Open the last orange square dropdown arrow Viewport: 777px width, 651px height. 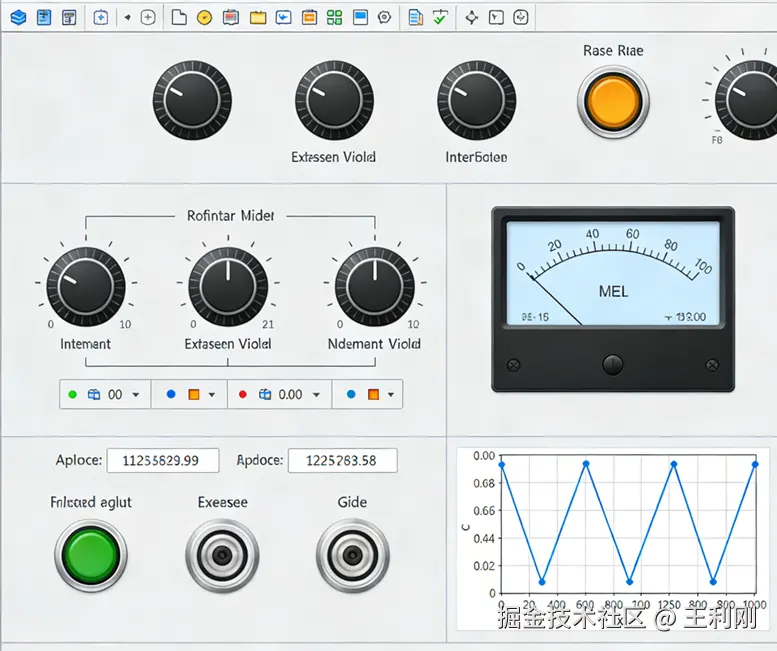[390, 395]
